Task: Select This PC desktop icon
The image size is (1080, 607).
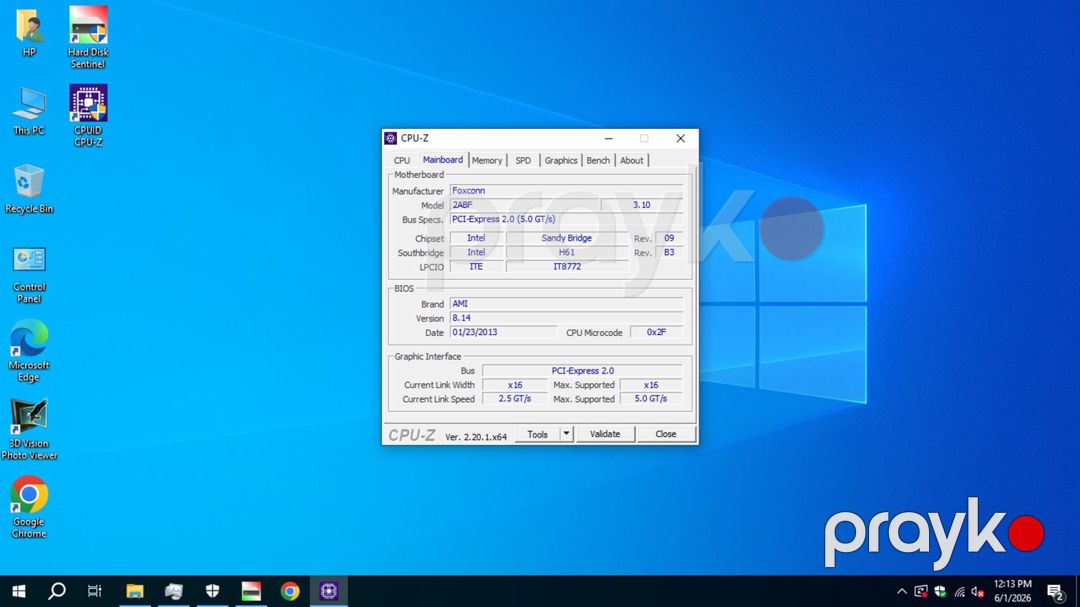Action: click(29, 111)
